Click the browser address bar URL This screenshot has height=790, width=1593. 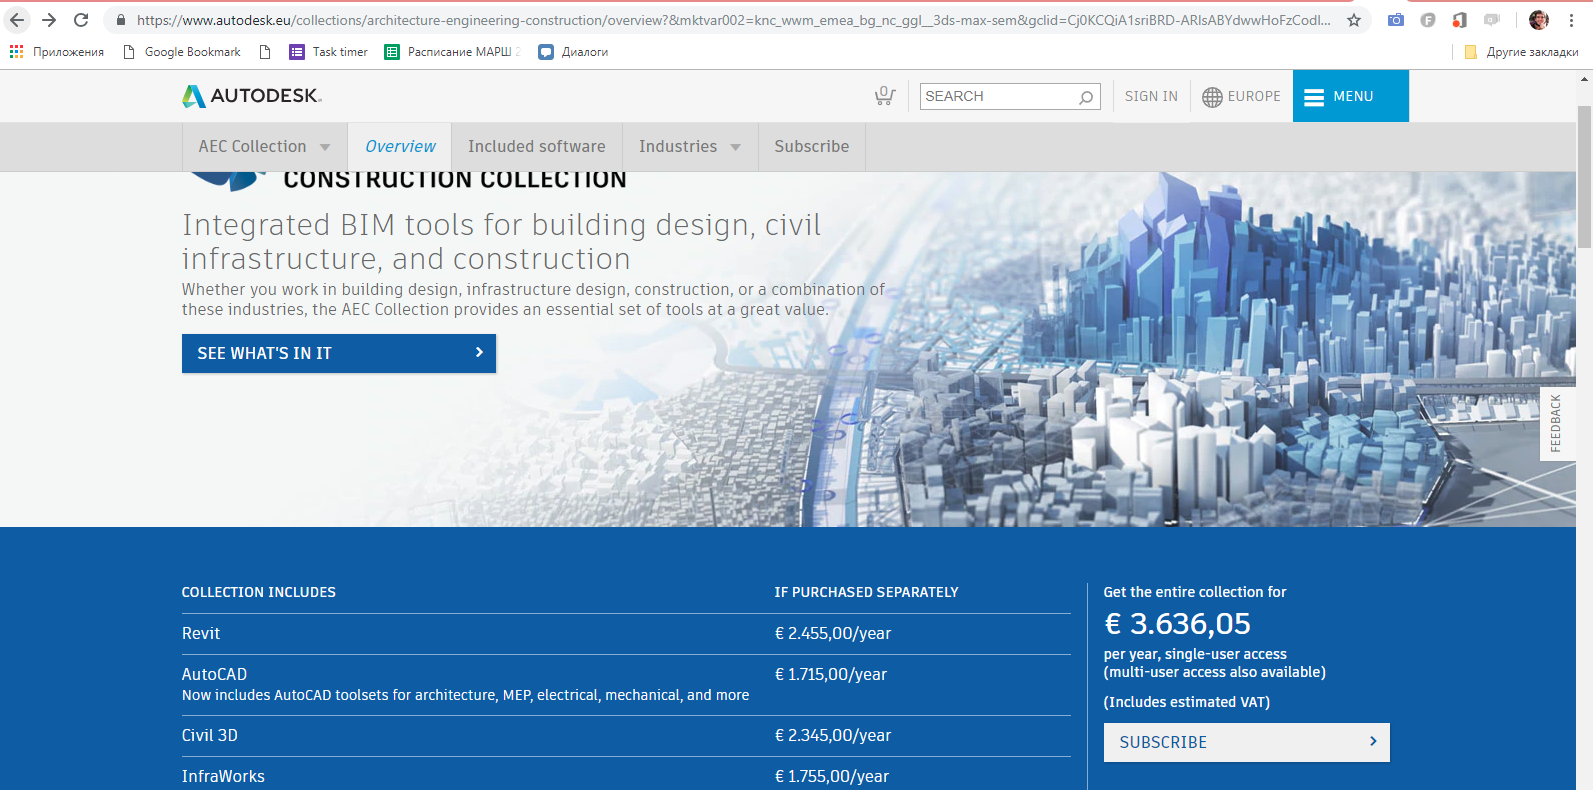[733, 20]
